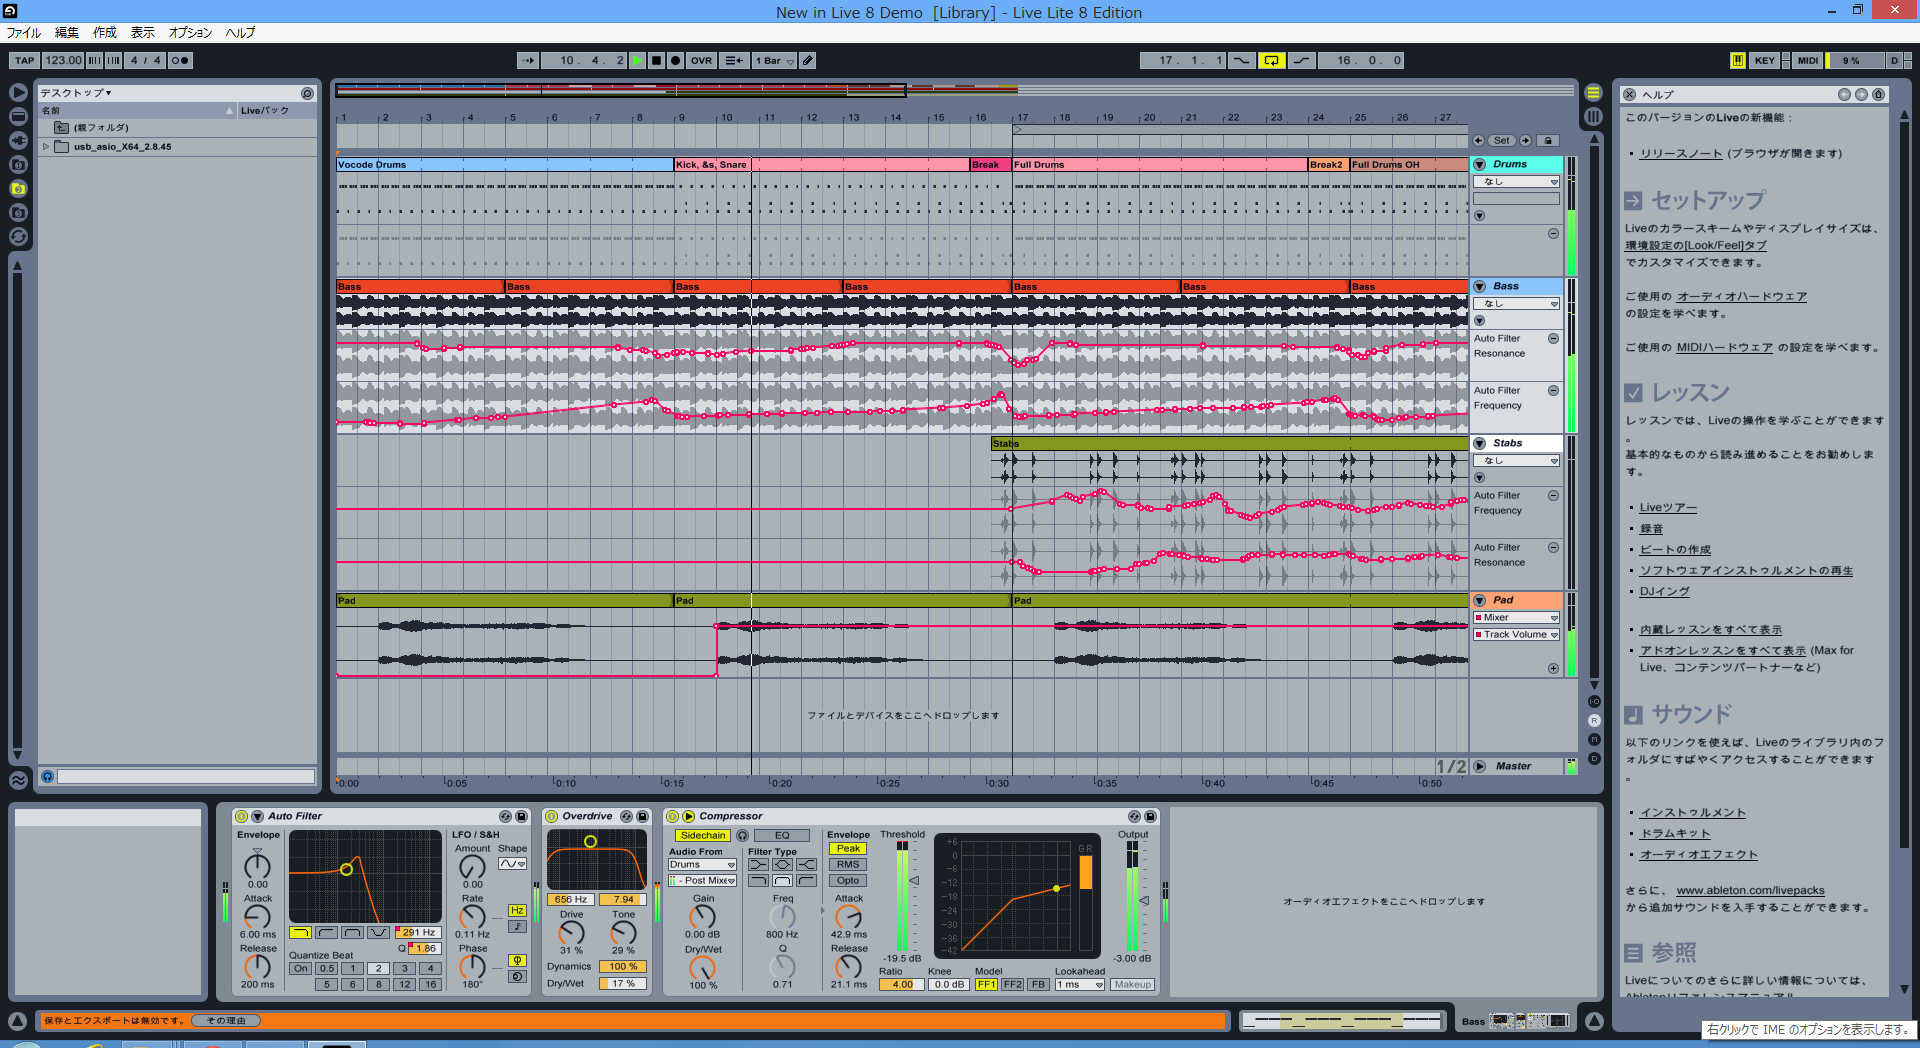
Task: Open the 編集 menu
Action: (x=67, y=33)
